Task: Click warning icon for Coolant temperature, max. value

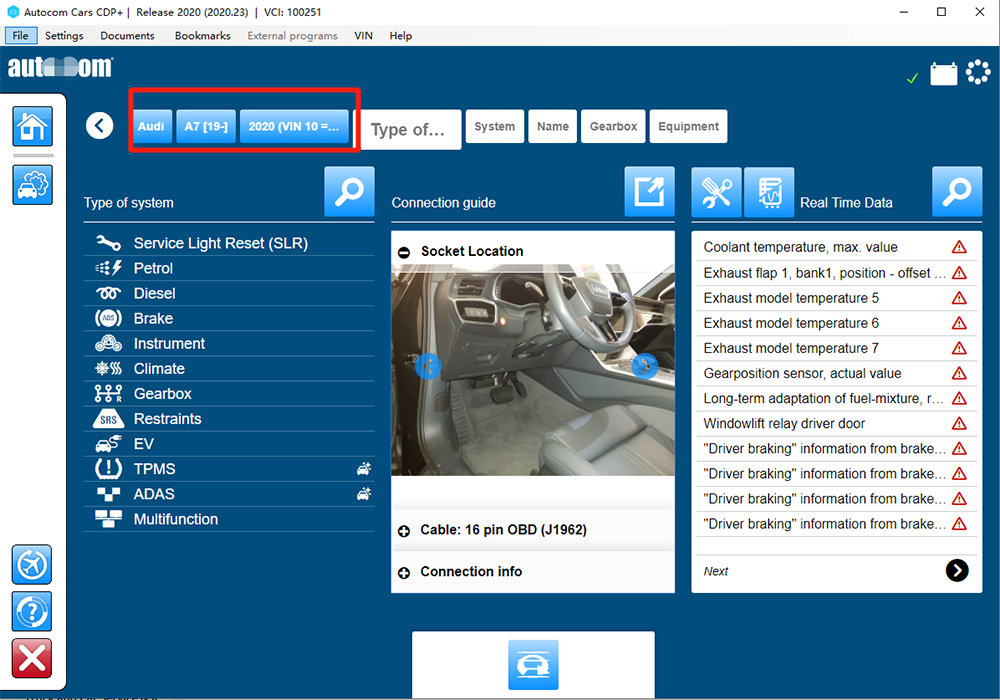Action: coord(959,247)
